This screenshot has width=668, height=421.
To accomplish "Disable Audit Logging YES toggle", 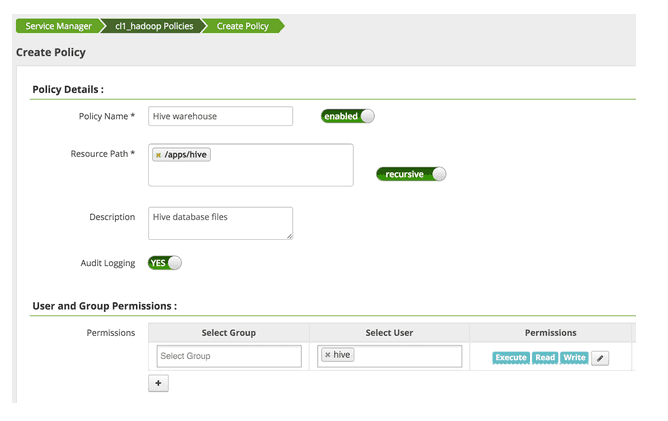I will tap(165, 263).
